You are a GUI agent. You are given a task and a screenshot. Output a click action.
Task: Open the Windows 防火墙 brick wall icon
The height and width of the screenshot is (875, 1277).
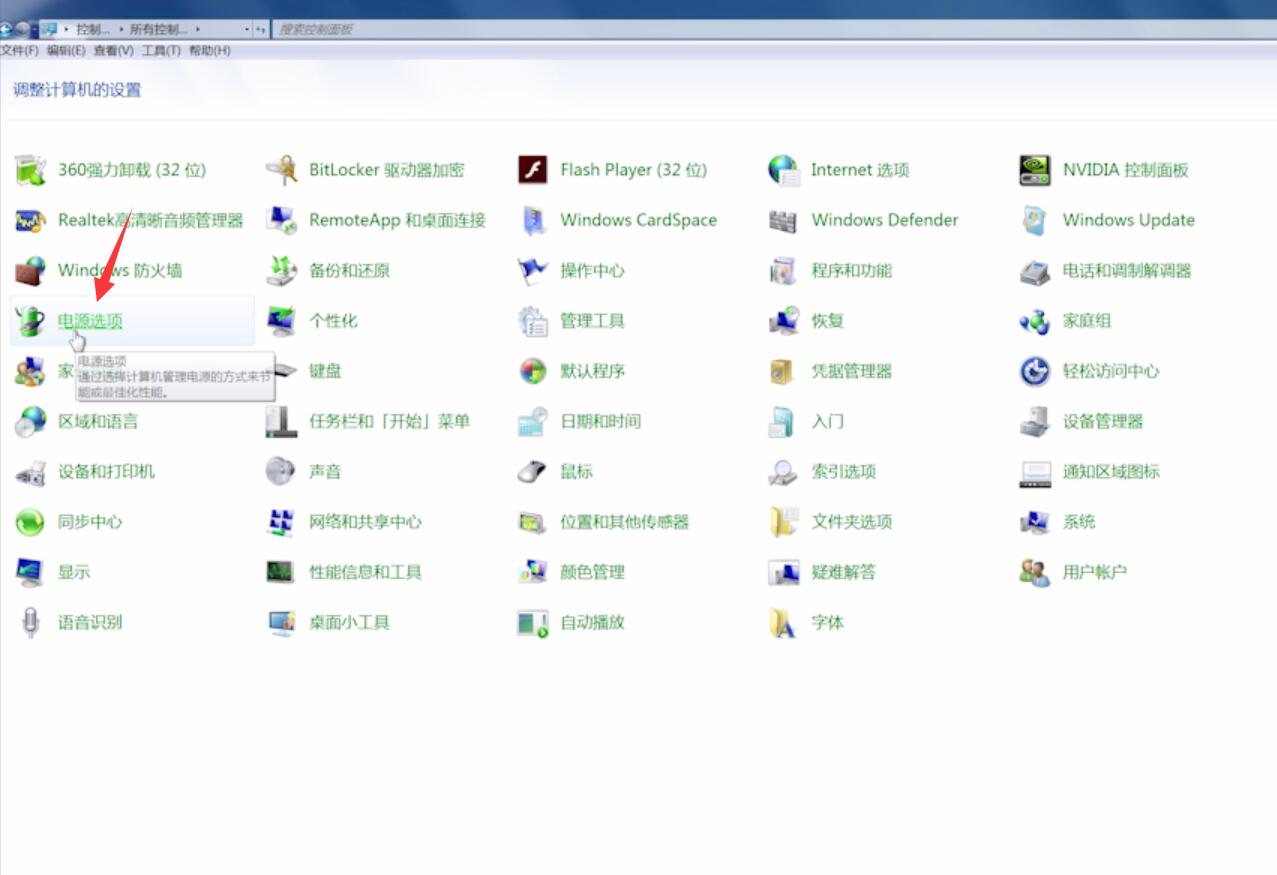31,270
